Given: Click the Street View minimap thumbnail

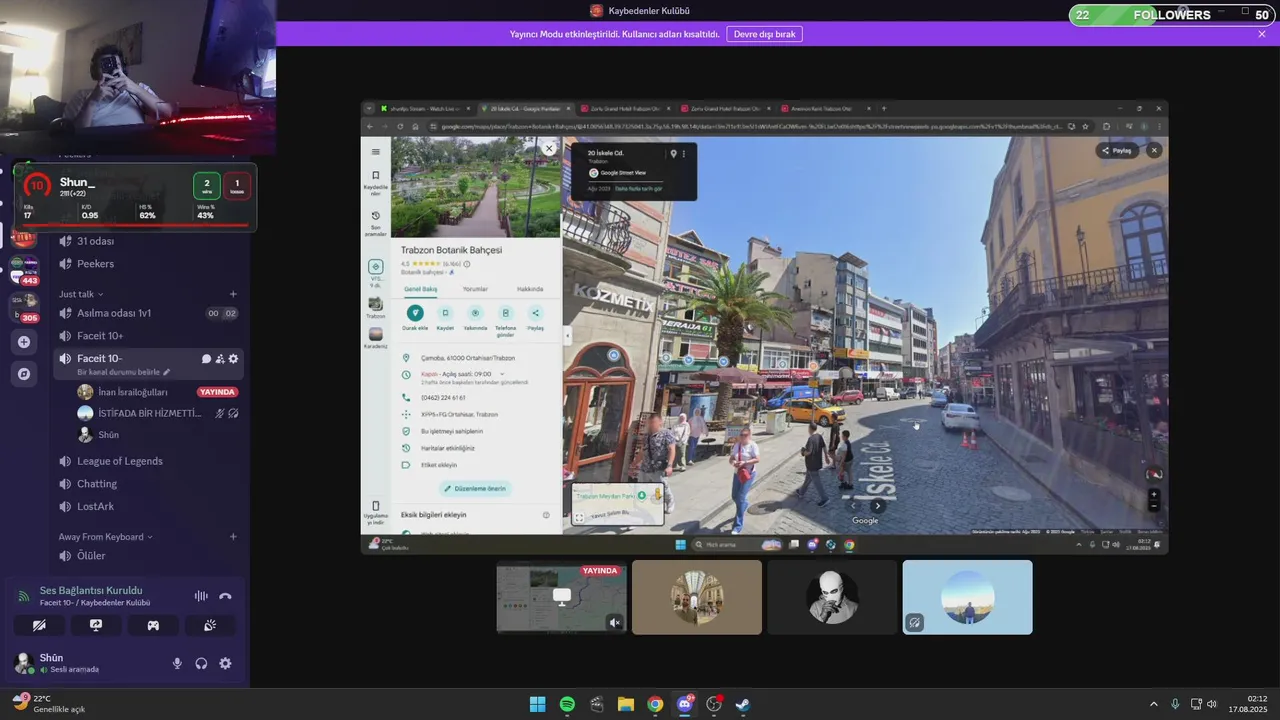Looking at the screenshot, I should (617, 504).
